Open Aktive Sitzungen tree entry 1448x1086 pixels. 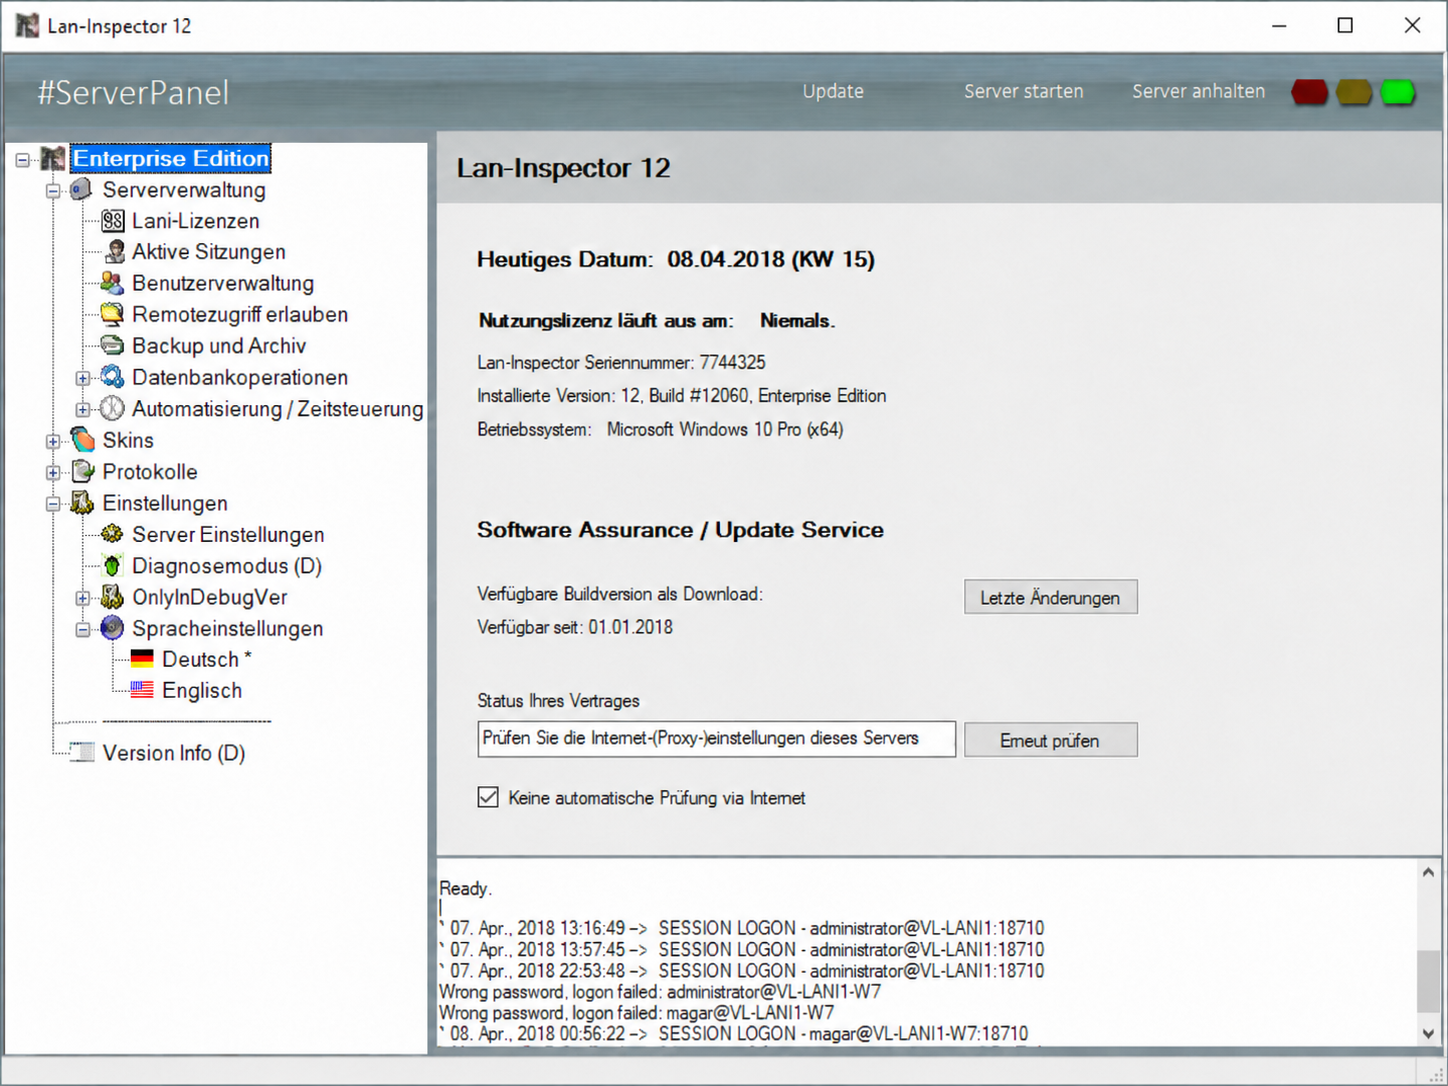(209, 252)
